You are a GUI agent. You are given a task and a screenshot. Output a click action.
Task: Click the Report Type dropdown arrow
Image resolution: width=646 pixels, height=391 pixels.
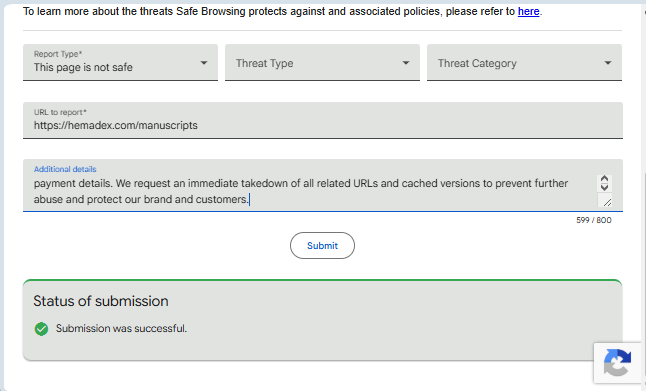(204, 63)
